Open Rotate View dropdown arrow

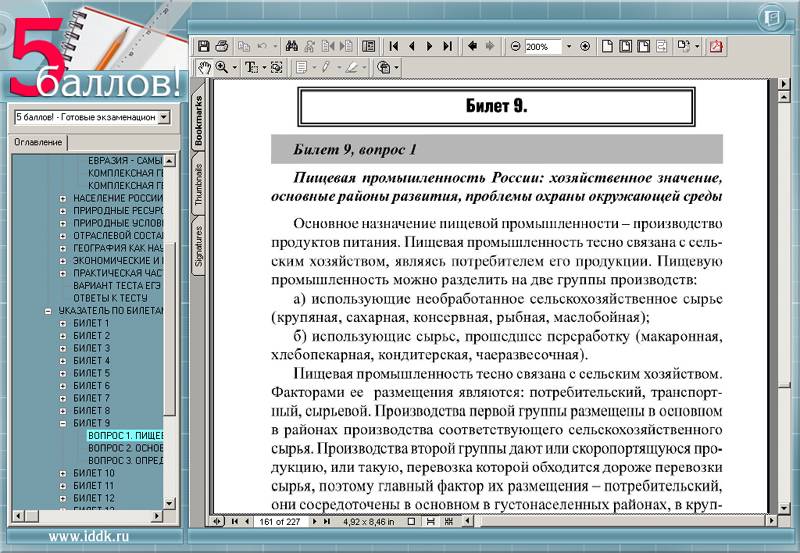(x=696, y=46)
